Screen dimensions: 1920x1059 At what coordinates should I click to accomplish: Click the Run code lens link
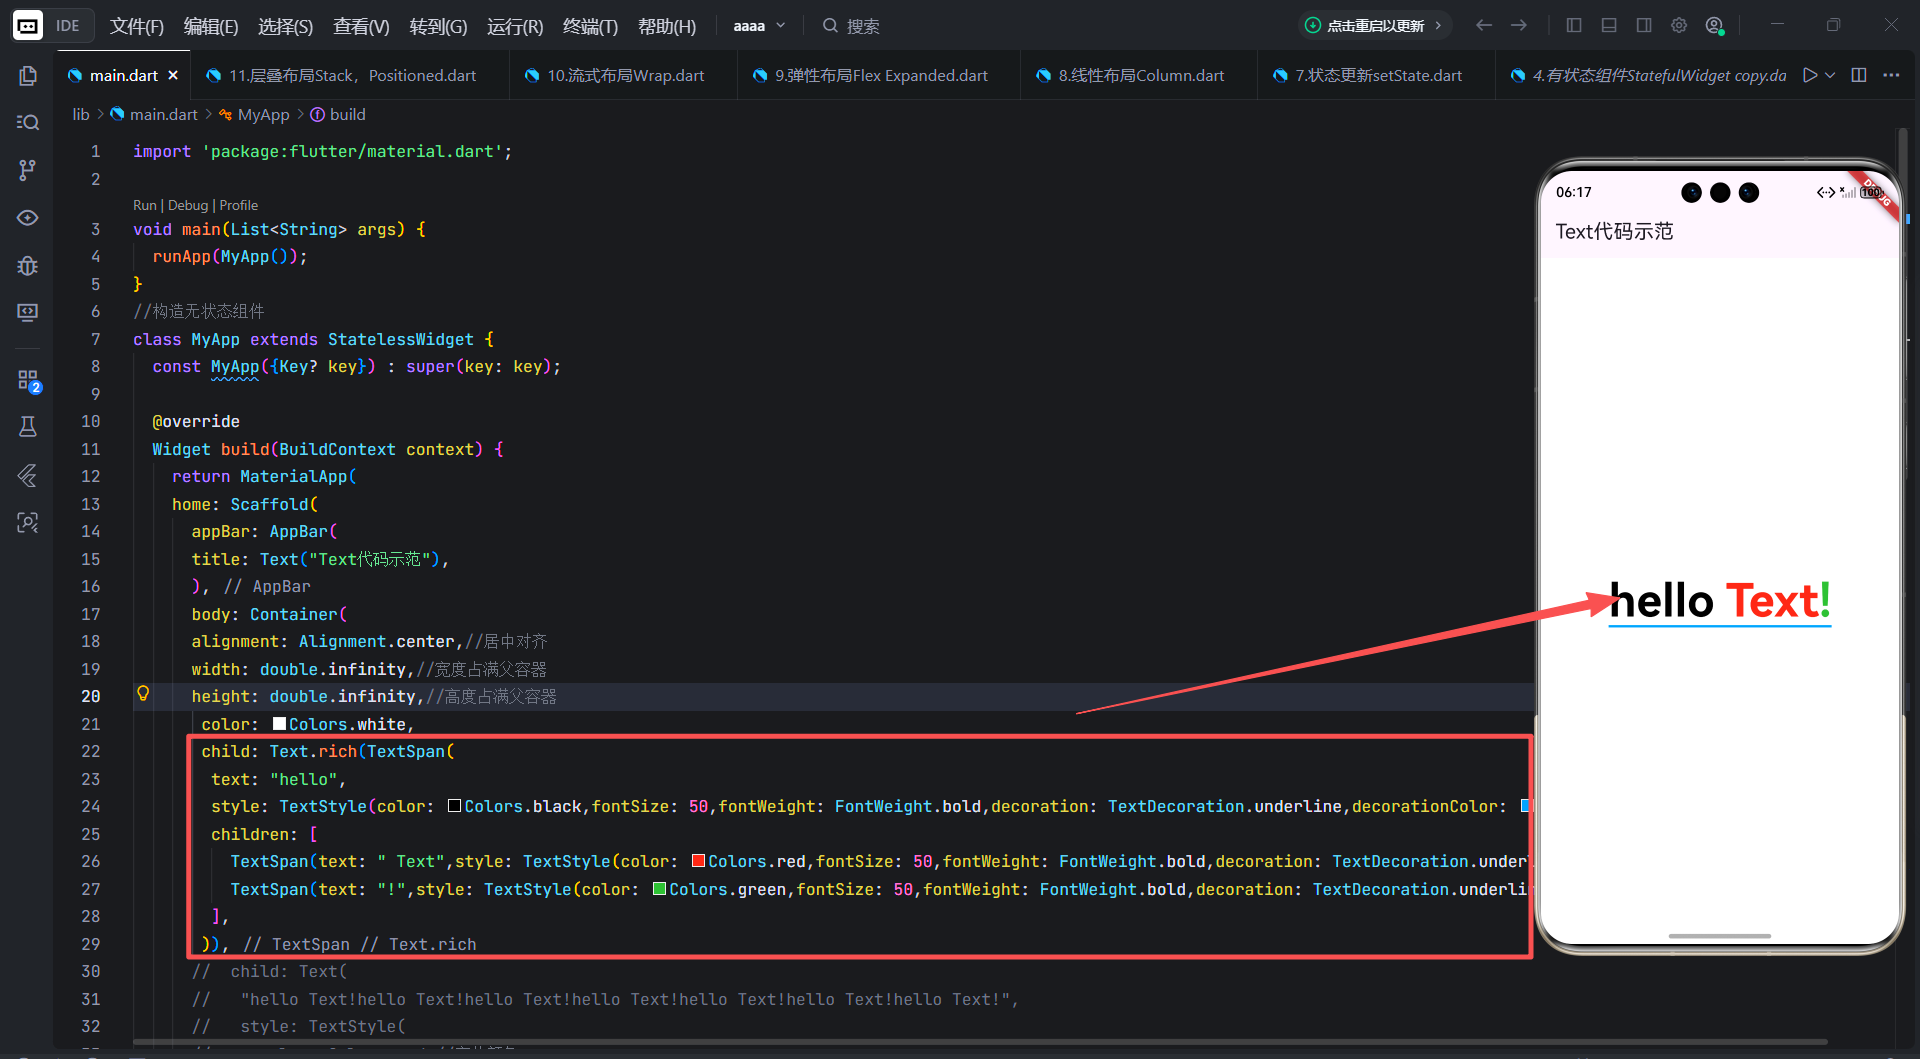(145, 205)
